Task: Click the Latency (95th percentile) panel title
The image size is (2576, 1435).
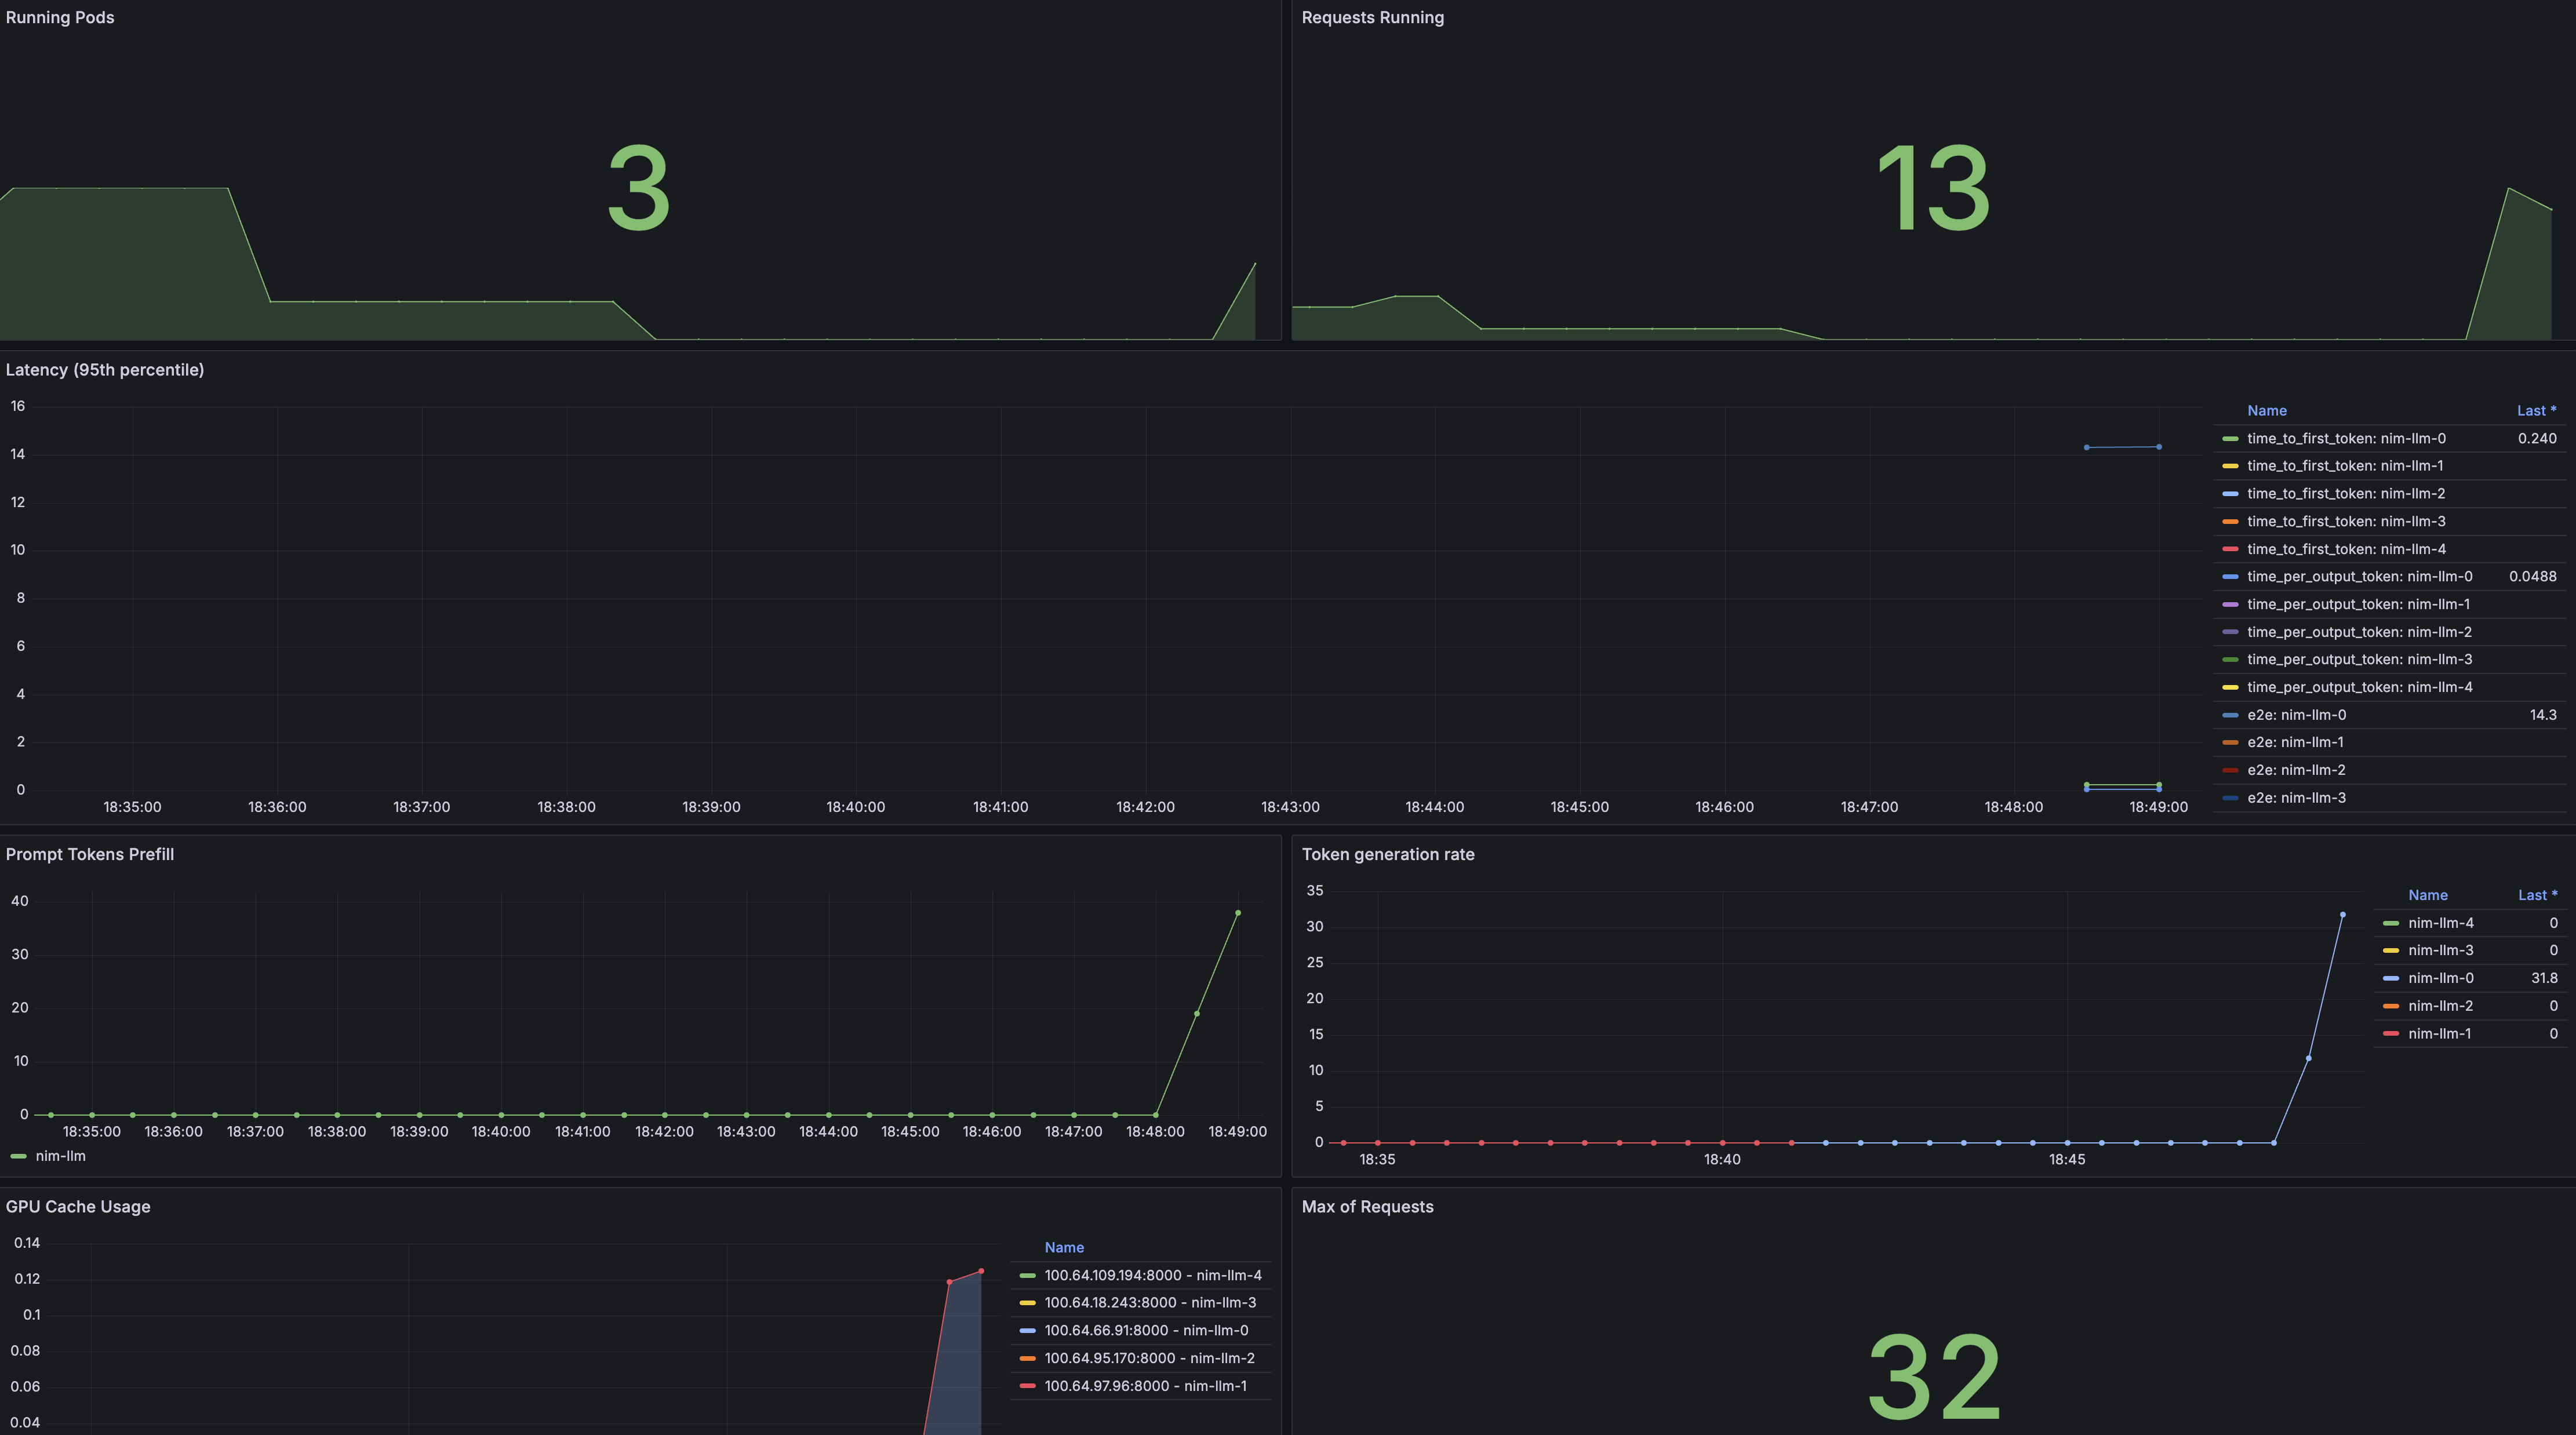Action: [105, 370]
